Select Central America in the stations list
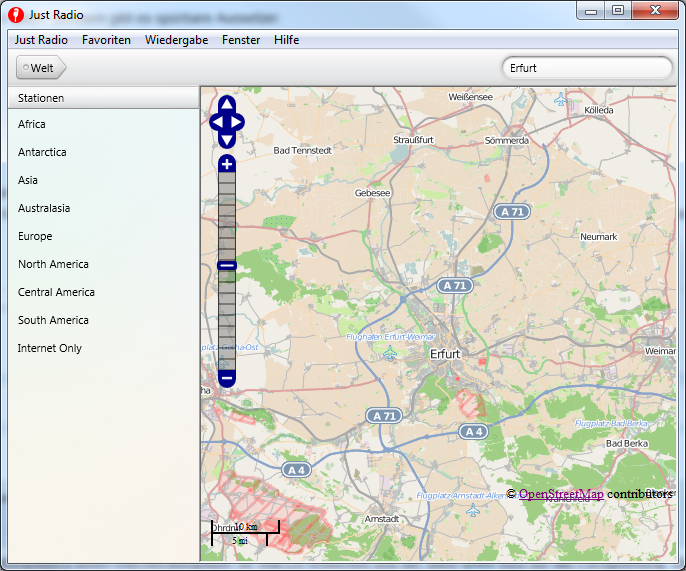The width and height of the screenshot is (686, 571). 104,292
